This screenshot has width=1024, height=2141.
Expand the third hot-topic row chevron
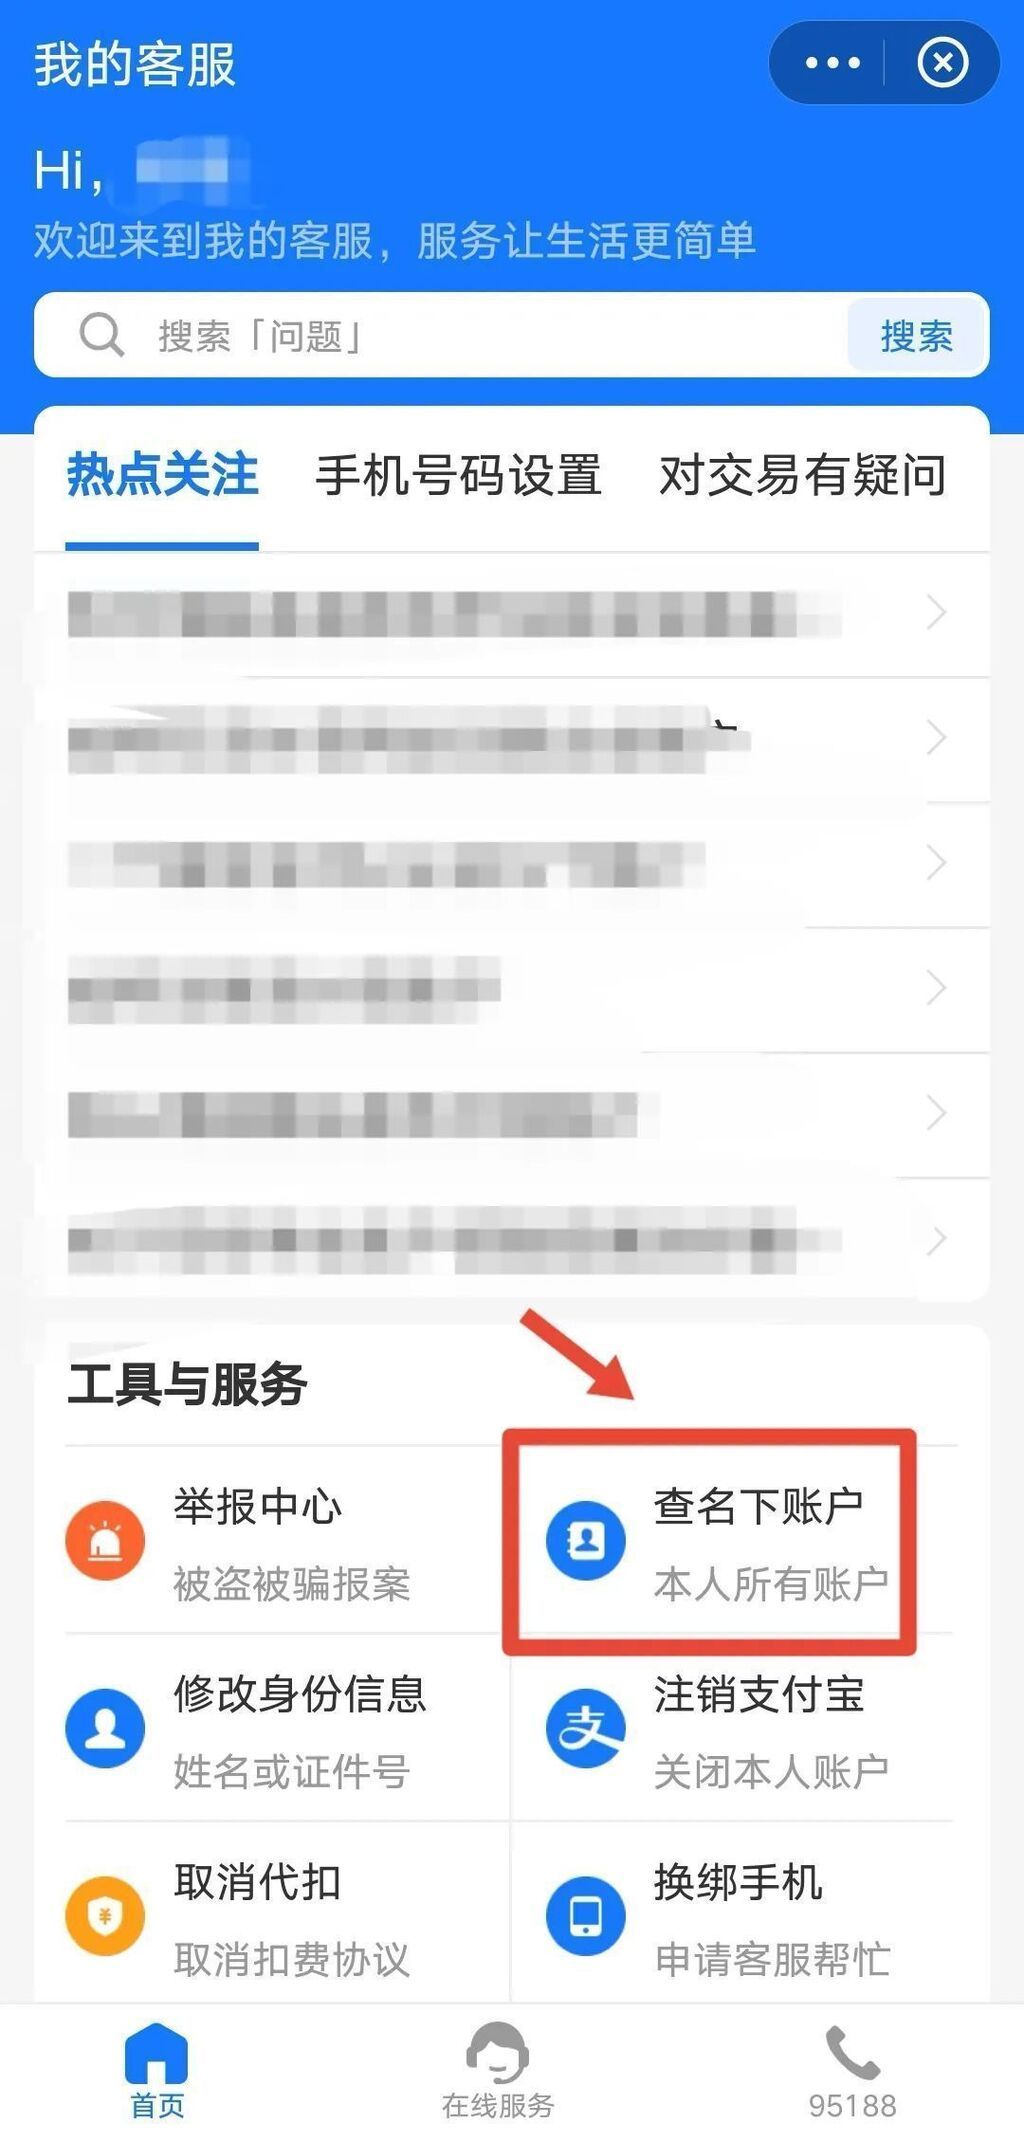[x=936, y=862]
